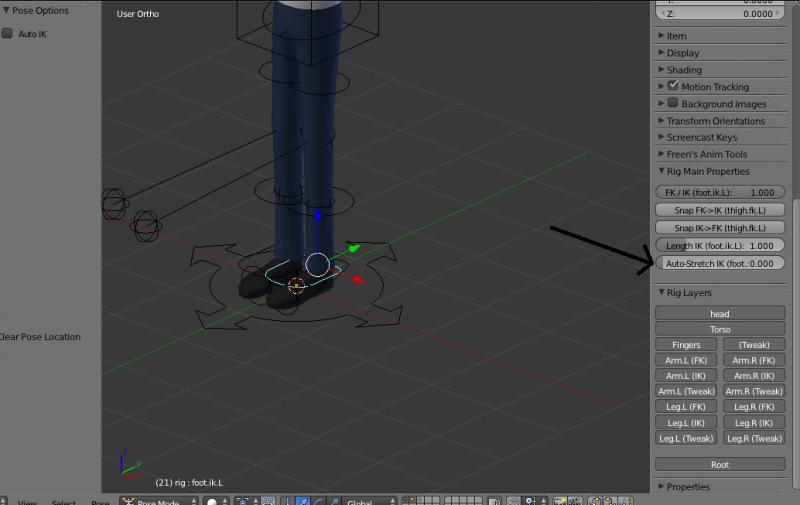Viewport: 800px width, 505px height.
Task: Toggle the Leg.R (FK) rig layer
Action: click(754, 407)
